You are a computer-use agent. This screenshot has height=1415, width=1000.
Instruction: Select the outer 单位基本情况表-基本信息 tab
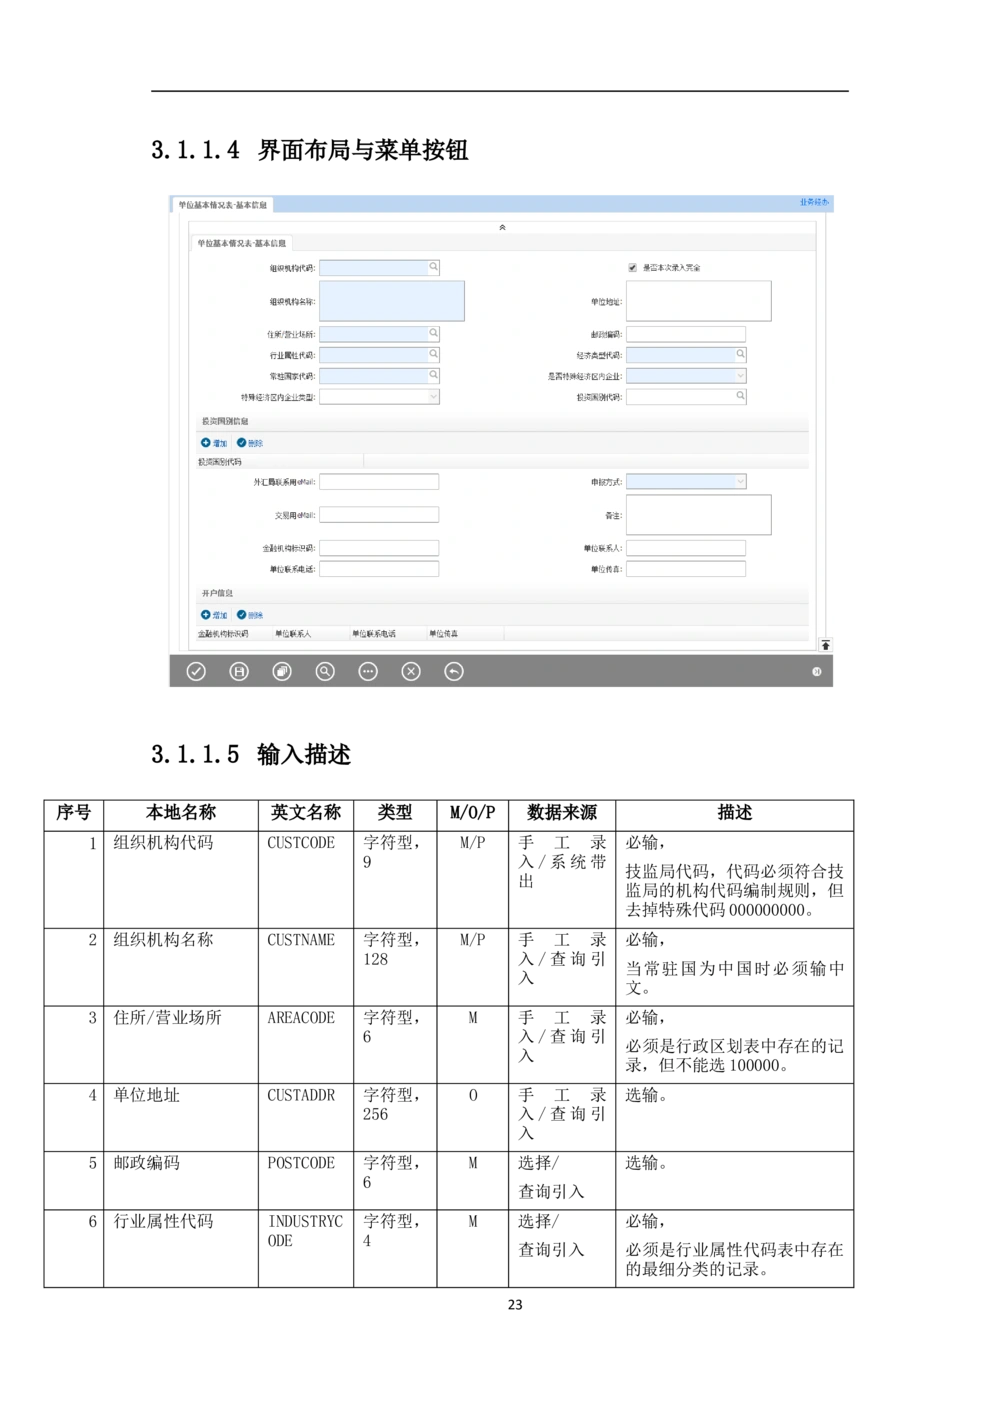tap(222, 205)
